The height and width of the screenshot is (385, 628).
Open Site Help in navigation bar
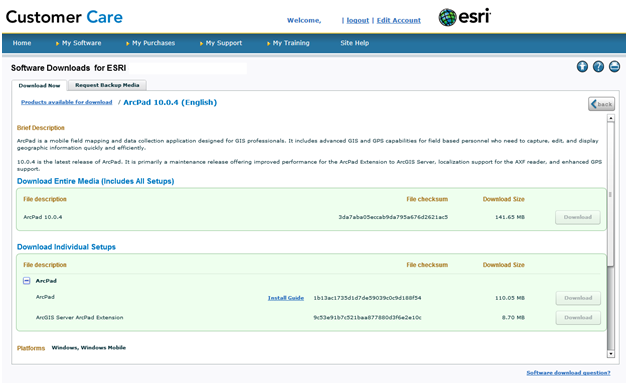(x=354, y=43)
